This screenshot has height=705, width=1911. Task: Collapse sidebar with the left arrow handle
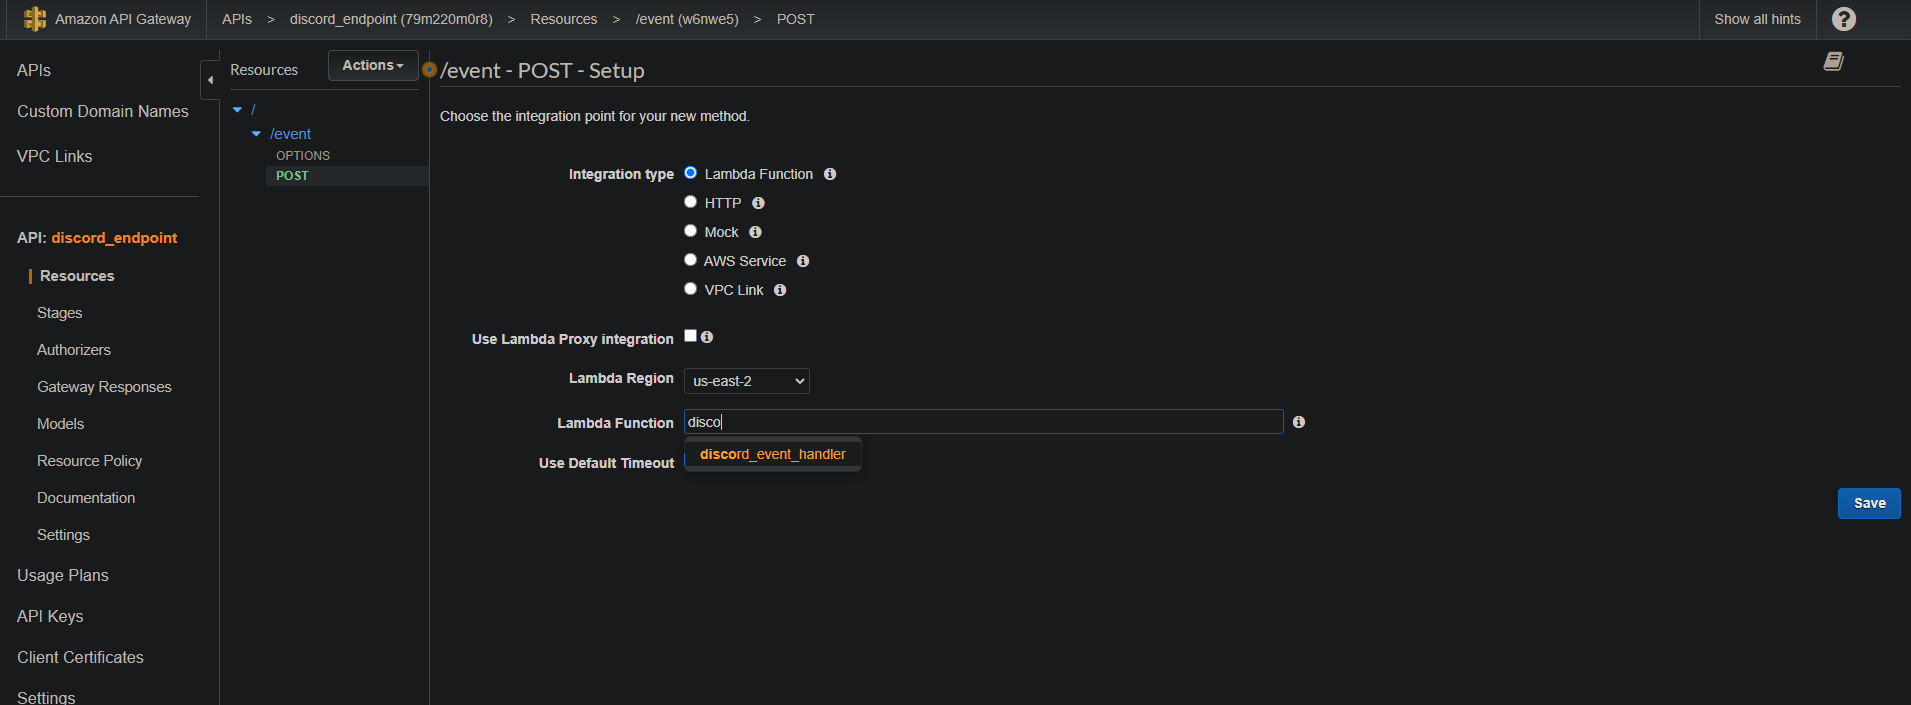[x=210, y=80]
